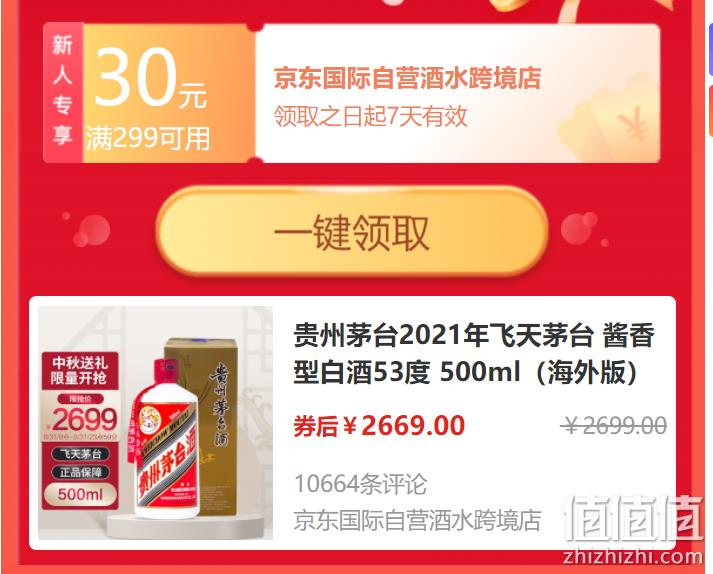Click the 中秋送礼限量开抢 promo badge

pos(80,370)
